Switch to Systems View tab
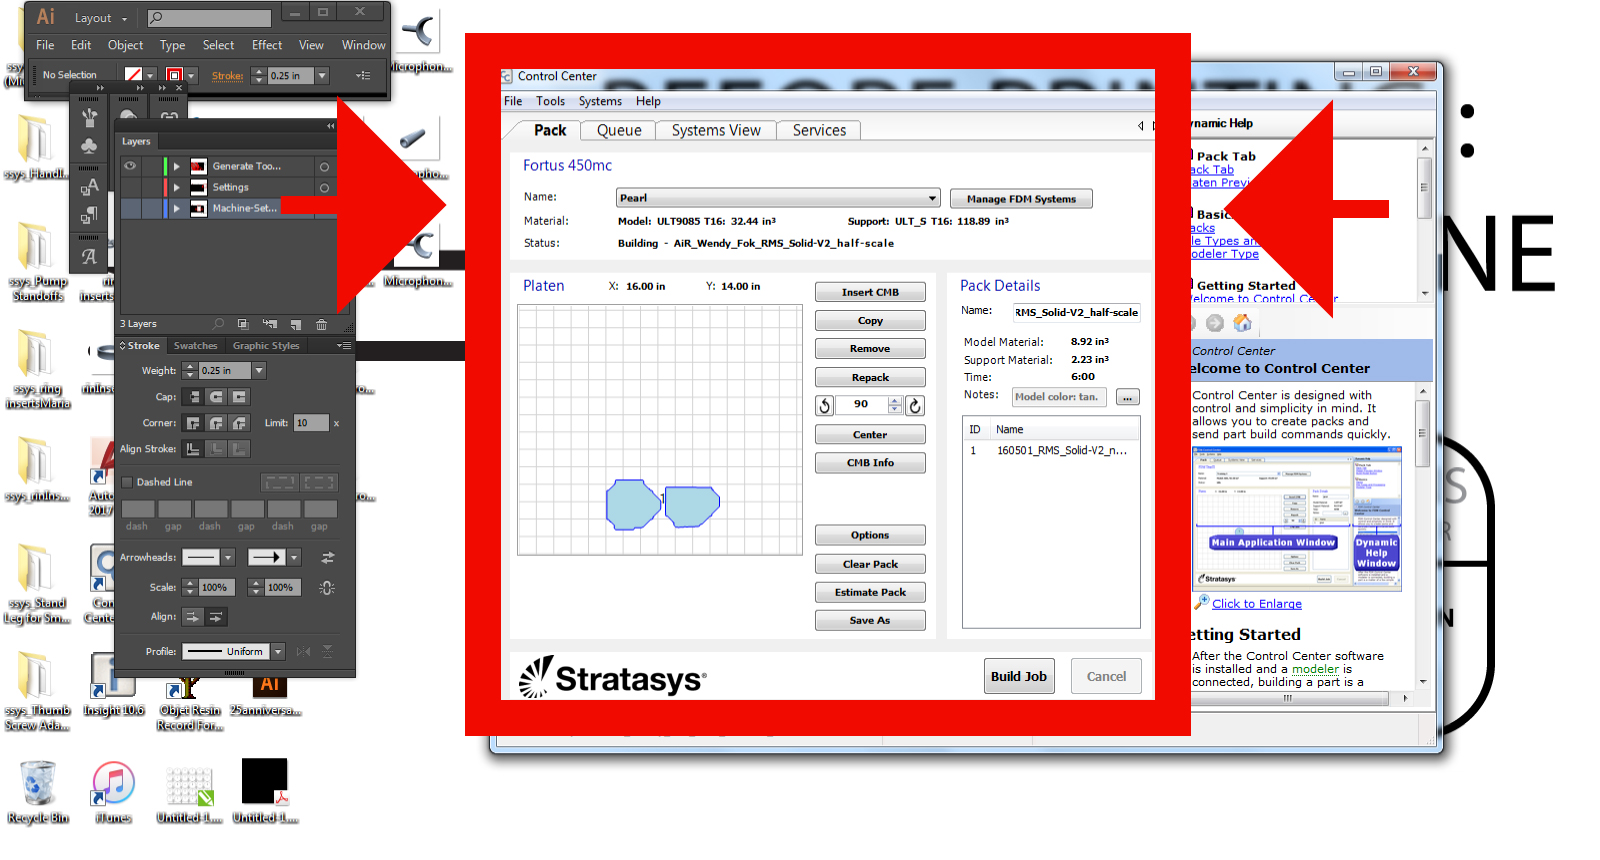The height and width of the screenshot is (860, 1600). pos(716,130)
